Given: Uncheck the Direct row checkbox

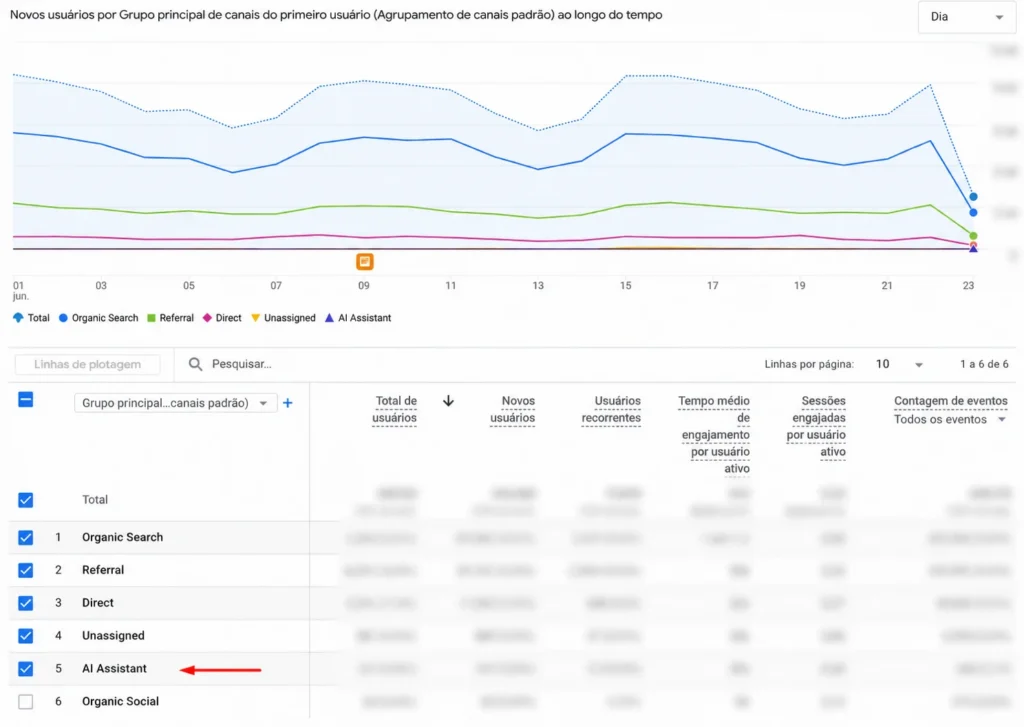Looking at the screenshot, I should coord(25,603).
